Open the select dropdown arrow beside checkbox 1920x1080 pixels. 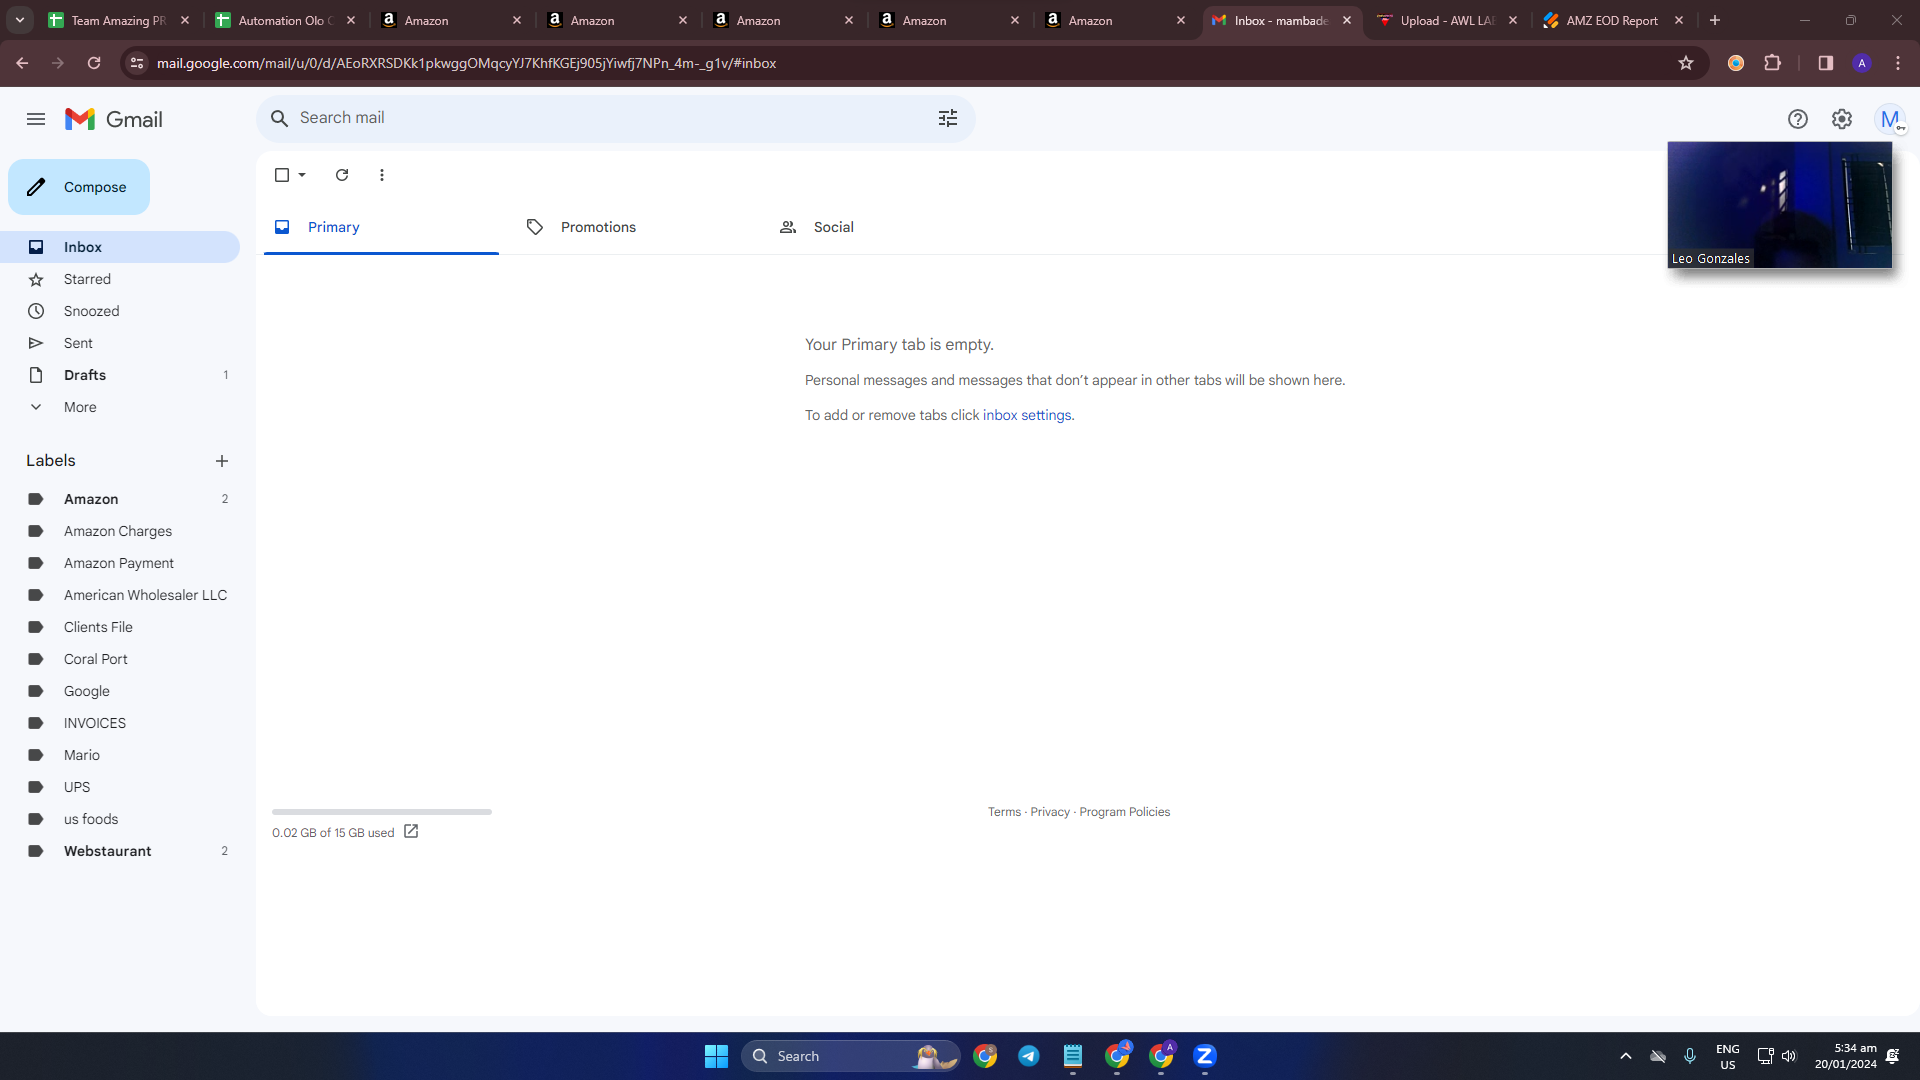pyautogui.click(x=302, y=175)
